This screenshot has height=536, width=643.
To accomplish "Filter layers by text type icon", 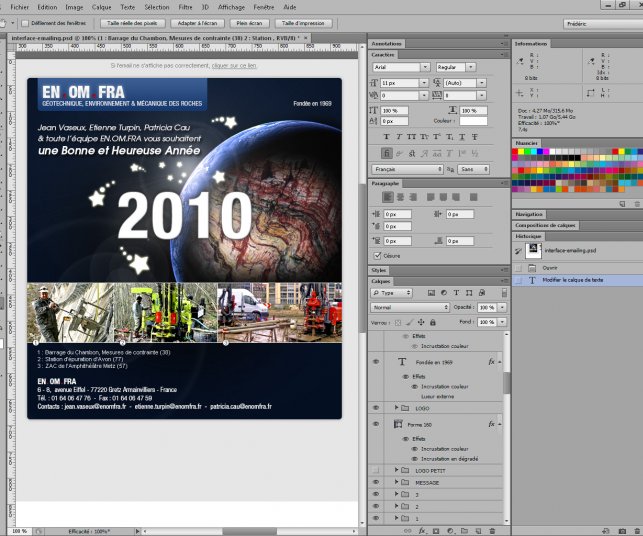I will tap(455, 292).
